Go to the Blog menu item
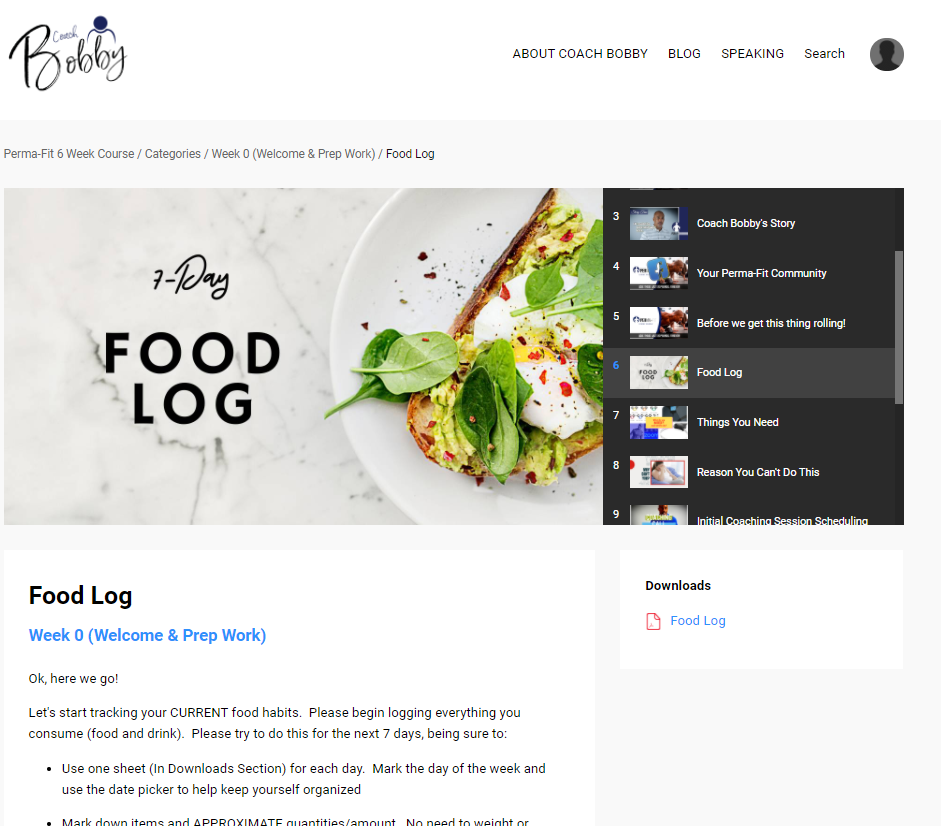941x826 pixels. click(x=684, y=53)
